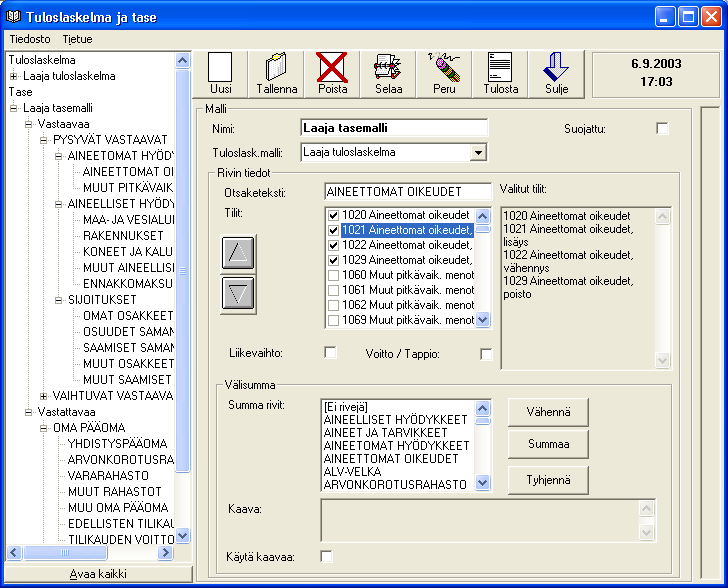Click the Nimi input field
The image size is (728, 588).
pyautogui.click(x=394, y=128)
